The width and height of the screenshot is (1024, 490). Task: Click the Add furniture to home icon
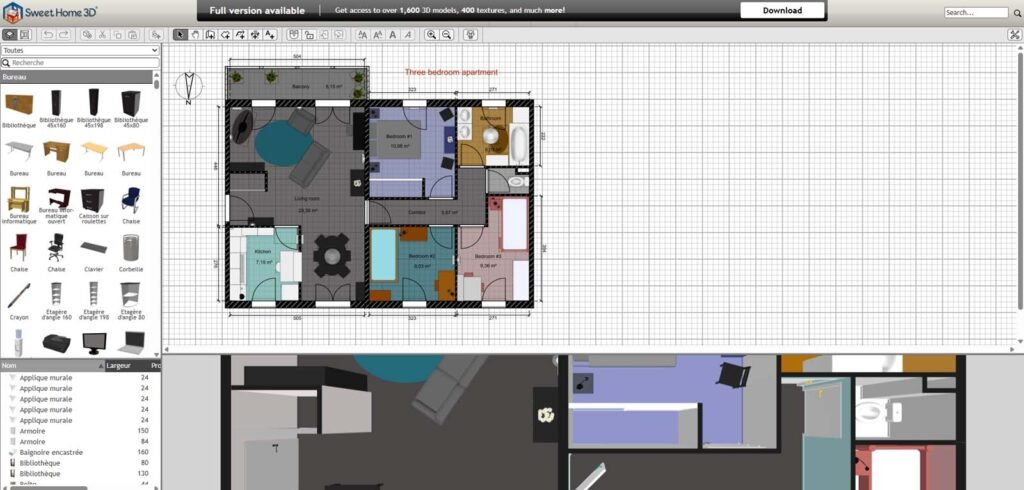[155, 35]
